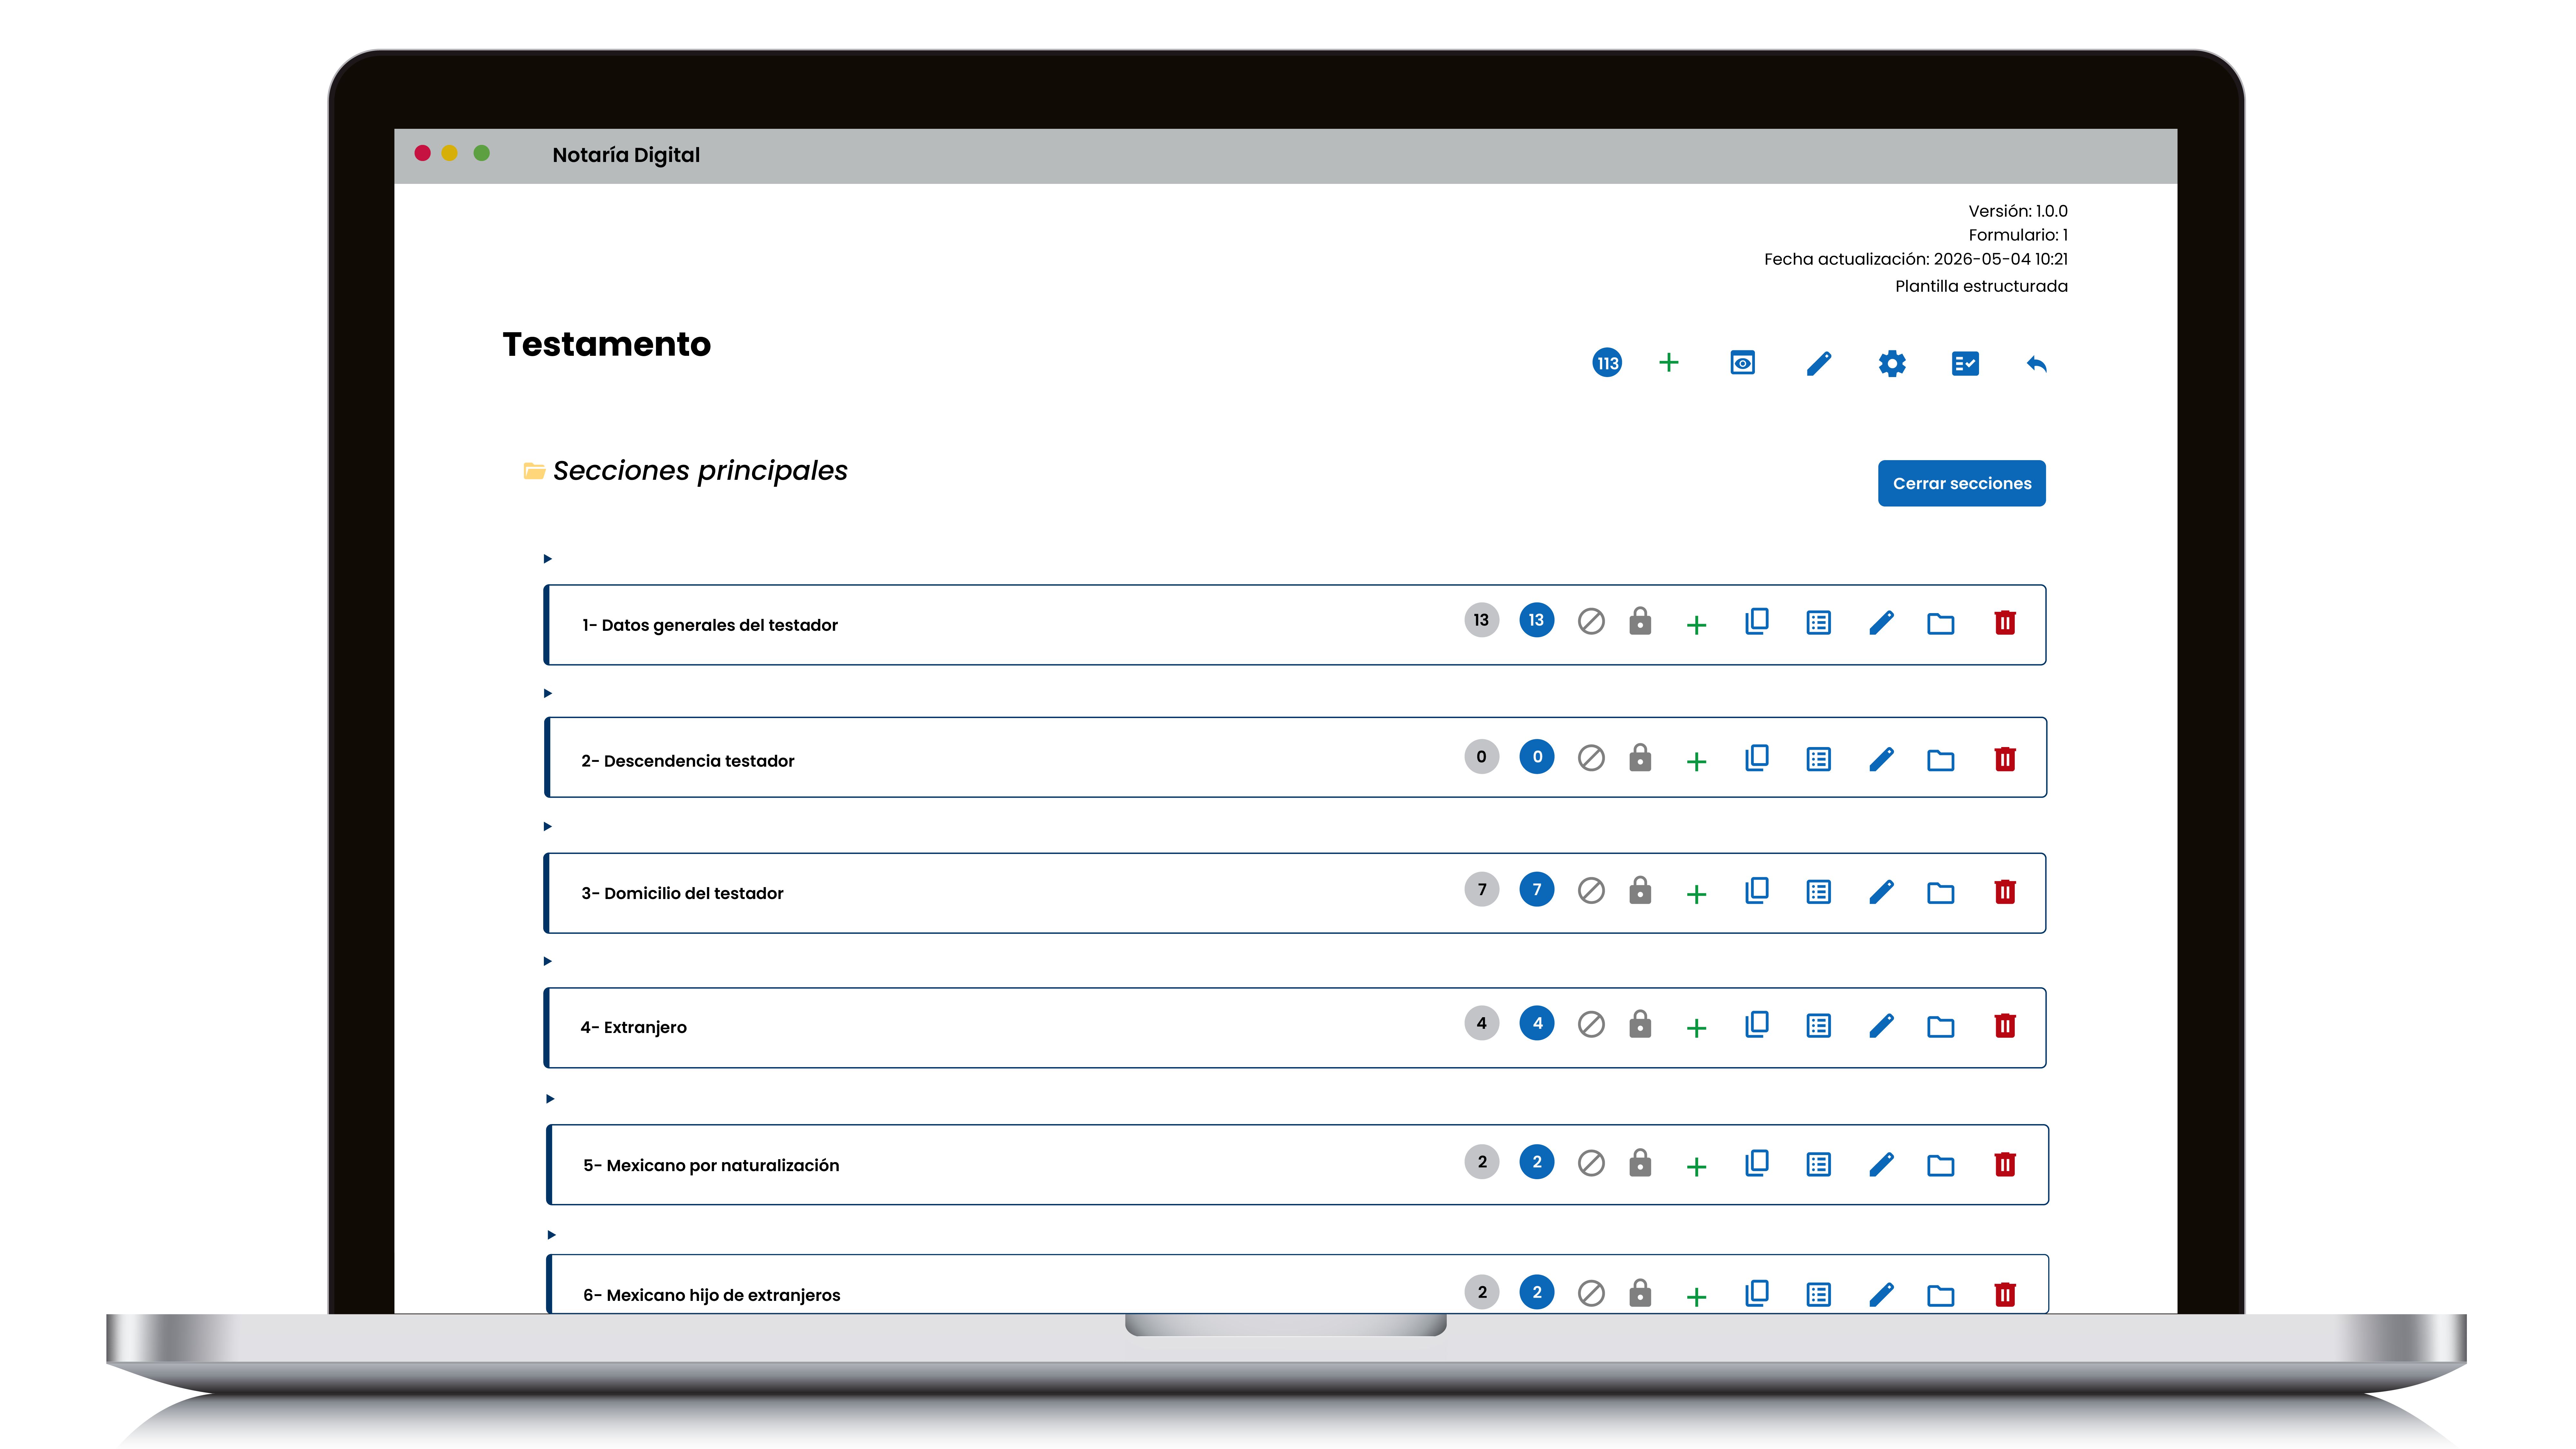
Task: Toggle lock on Mexicano por naturalización
Action: click(x=1640, y=1163)
